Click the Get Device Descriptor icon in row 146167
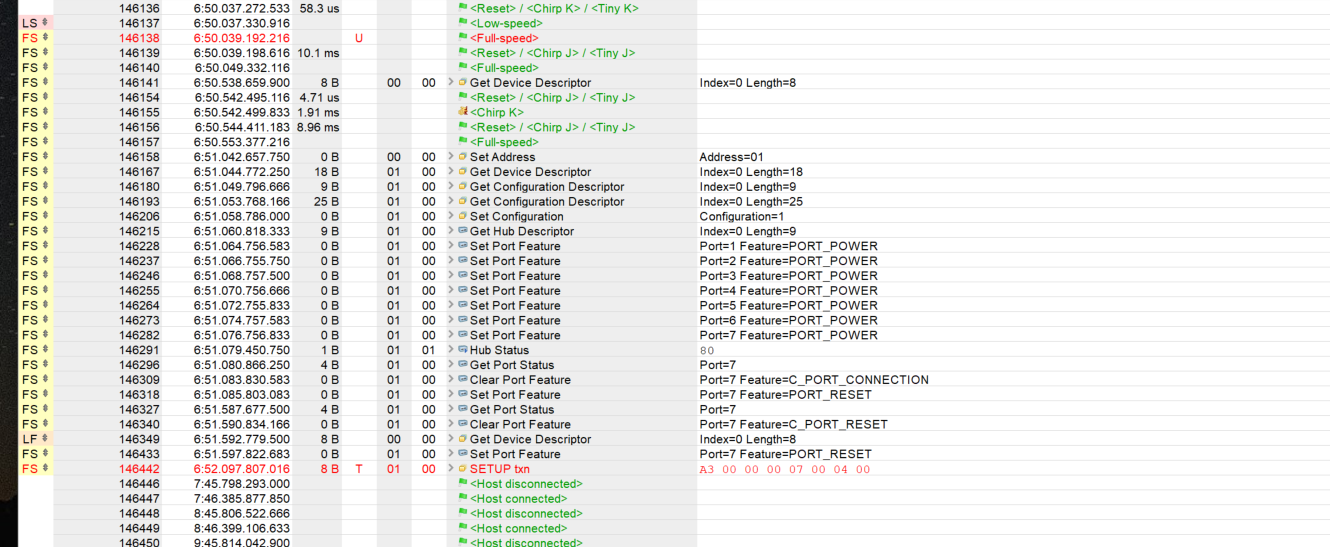This screenshot has width=1330, height=547. tap(462, 172)
